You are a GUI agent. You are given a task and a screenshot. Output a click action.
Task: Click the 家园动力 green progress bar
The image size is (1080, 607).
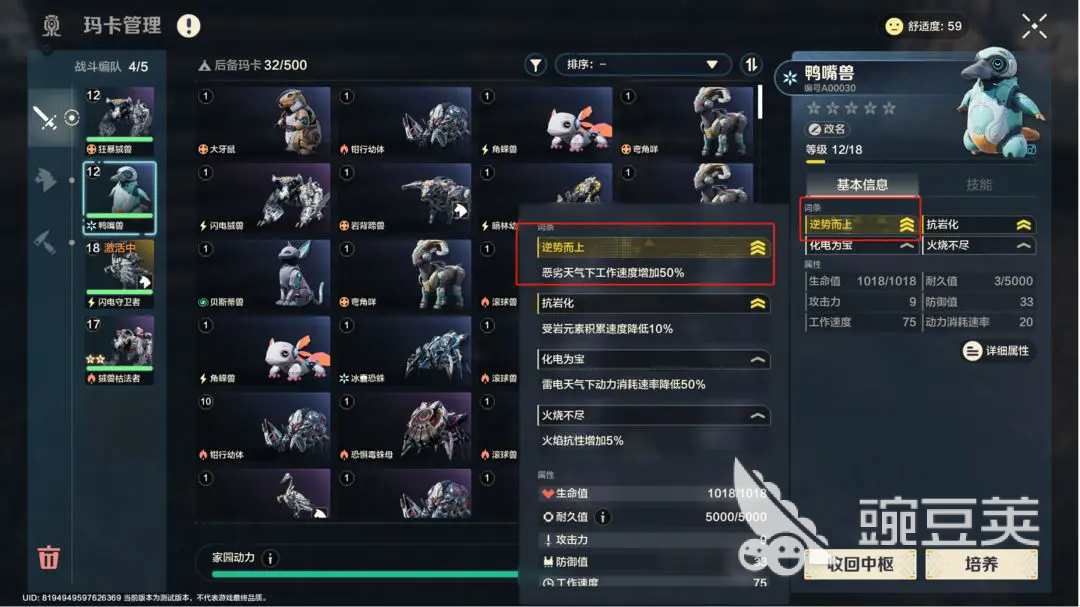[x=365, y=573]
